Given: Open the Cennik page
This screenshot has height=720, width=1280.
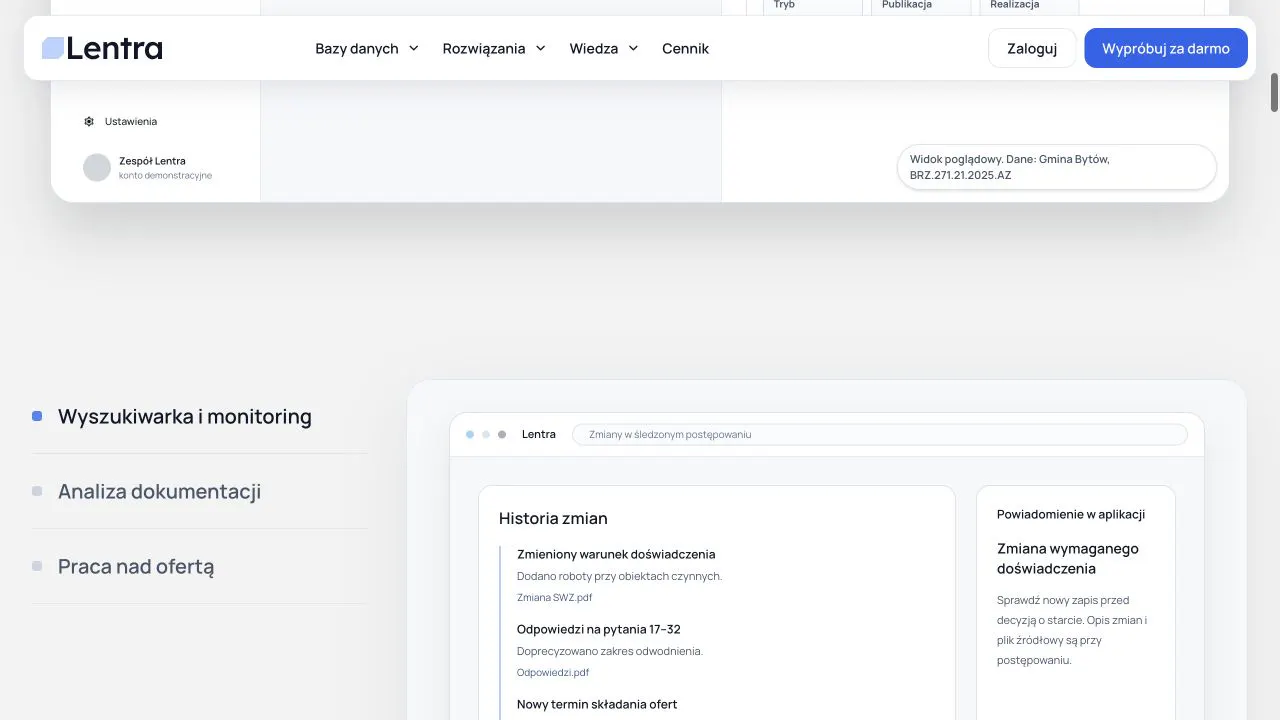Looking at the screenshot, I should point(685,48).
